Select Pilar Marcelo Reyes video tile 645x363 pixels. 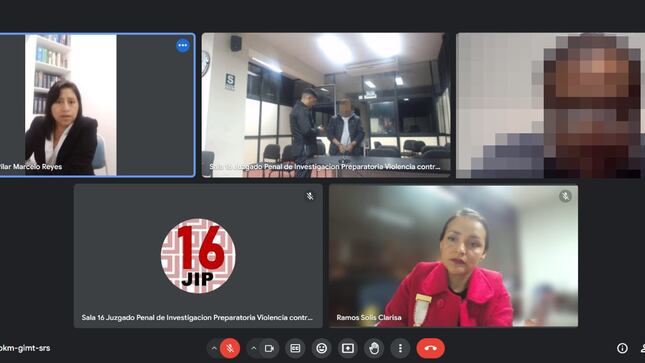tap(97, 105)
